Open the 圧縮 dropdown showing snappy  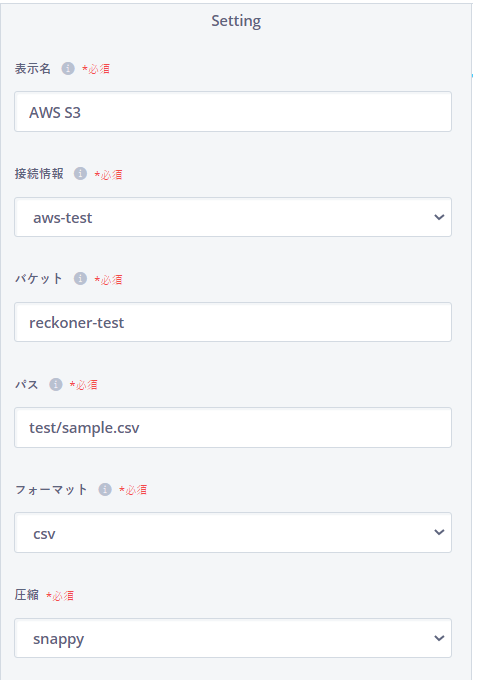pos(233,638)
